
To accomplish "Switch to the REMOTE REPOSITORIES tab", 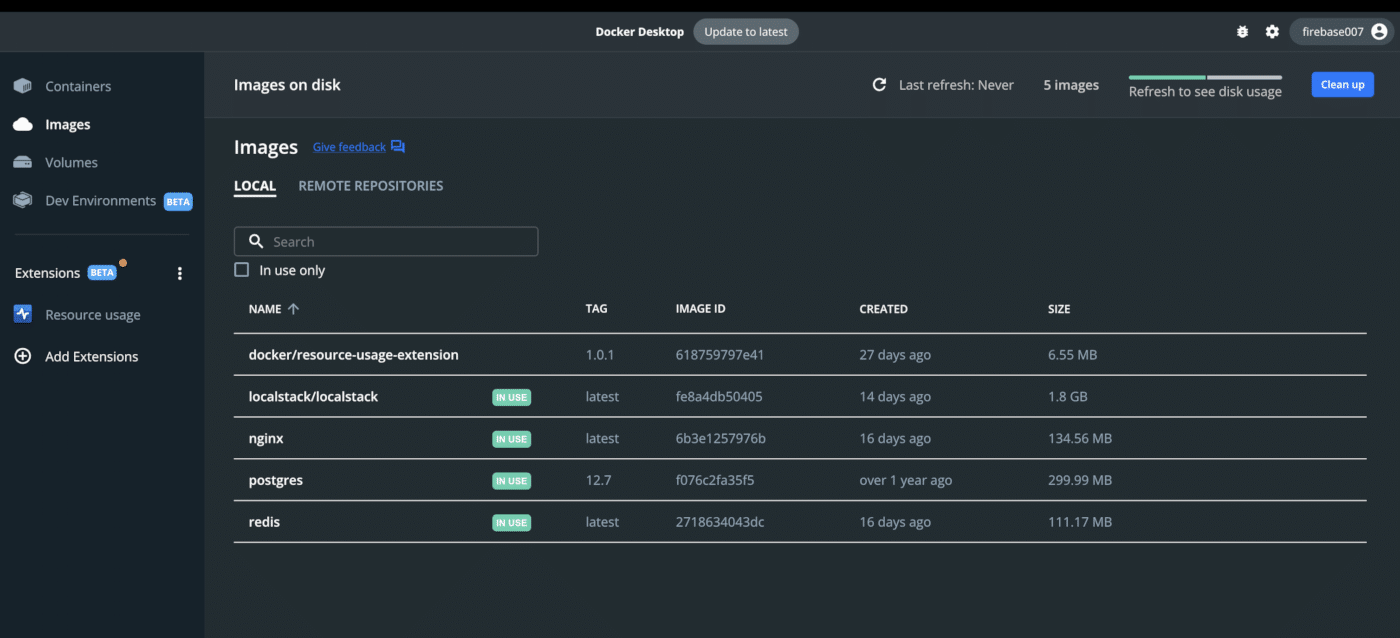I will point(370,185).
